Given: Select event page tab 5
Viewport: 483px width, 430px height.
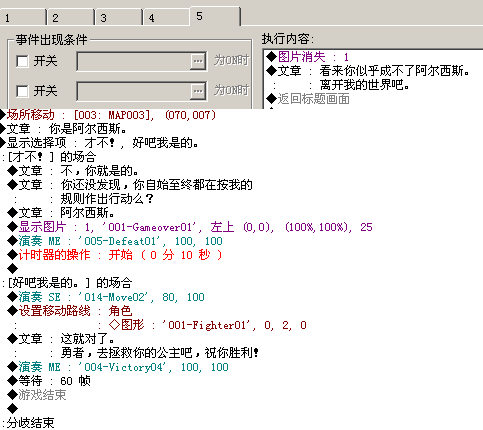Looking at the screenshot, I should pos(215,16).
